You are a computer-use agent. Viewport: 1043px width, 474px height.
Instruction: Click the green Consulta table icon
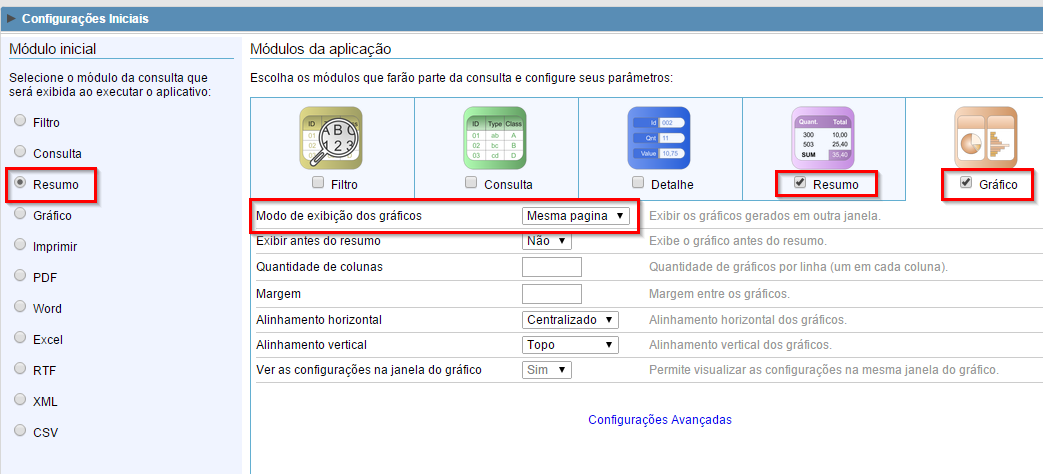494,137
